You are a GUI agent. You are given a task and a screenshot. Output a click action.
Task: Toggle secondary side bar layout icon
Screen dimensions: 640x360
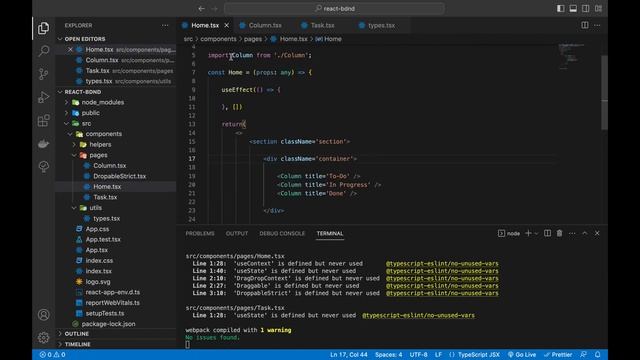point(586,8)
